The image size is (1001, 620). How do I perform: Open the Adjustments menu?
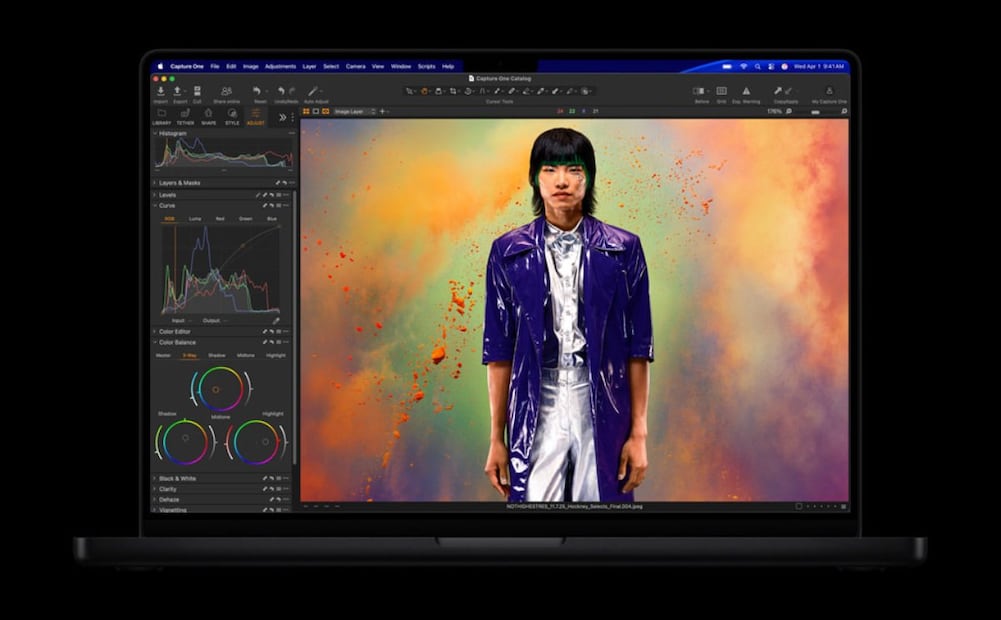[x=283, y=65]
